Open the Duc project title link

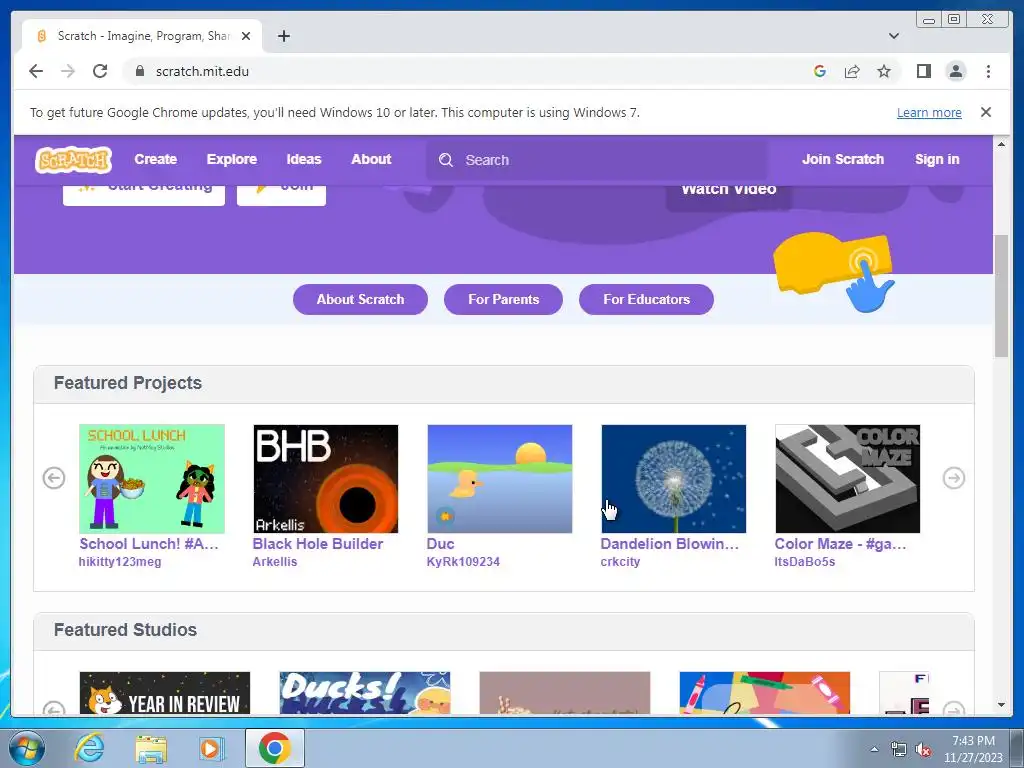pos(440,544)
